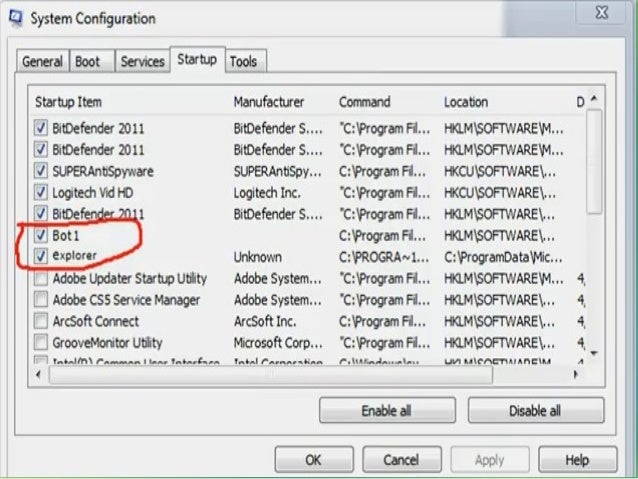Viewport: 638px width, 479px height.
Task: Enable Adobe Updater Startup Utility checkbox
Action: (x=41, y=278)
